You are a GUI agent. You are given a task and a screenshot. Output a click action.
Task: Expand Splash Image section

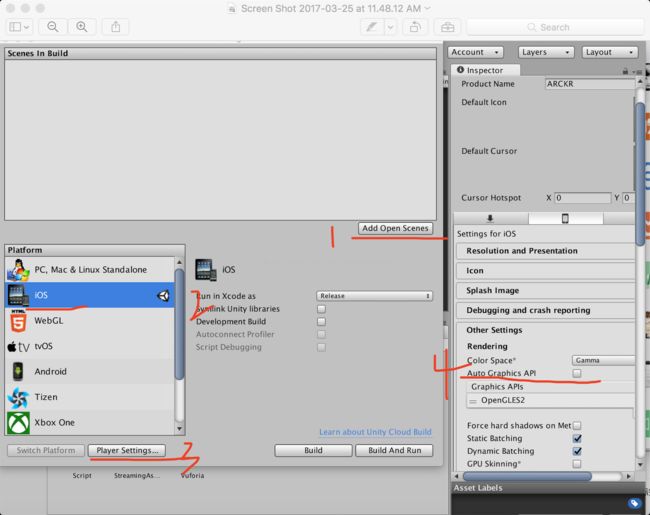coord(545,291)
